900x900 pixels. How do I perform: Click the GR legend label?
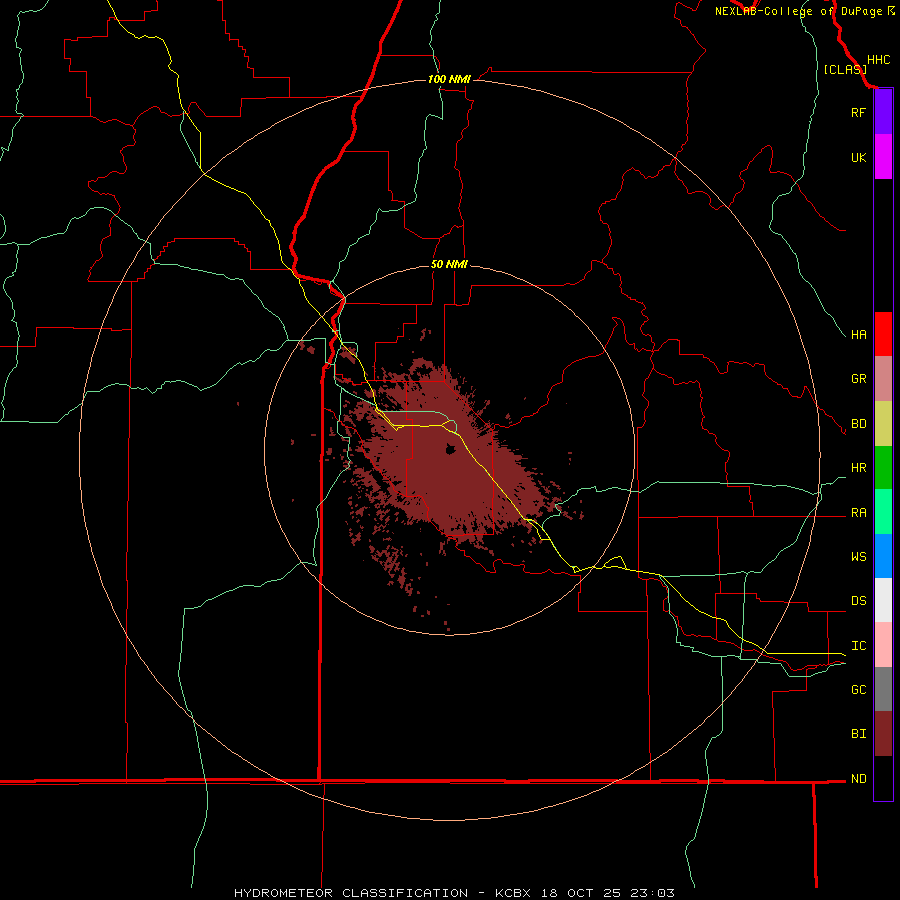(858, 379)
